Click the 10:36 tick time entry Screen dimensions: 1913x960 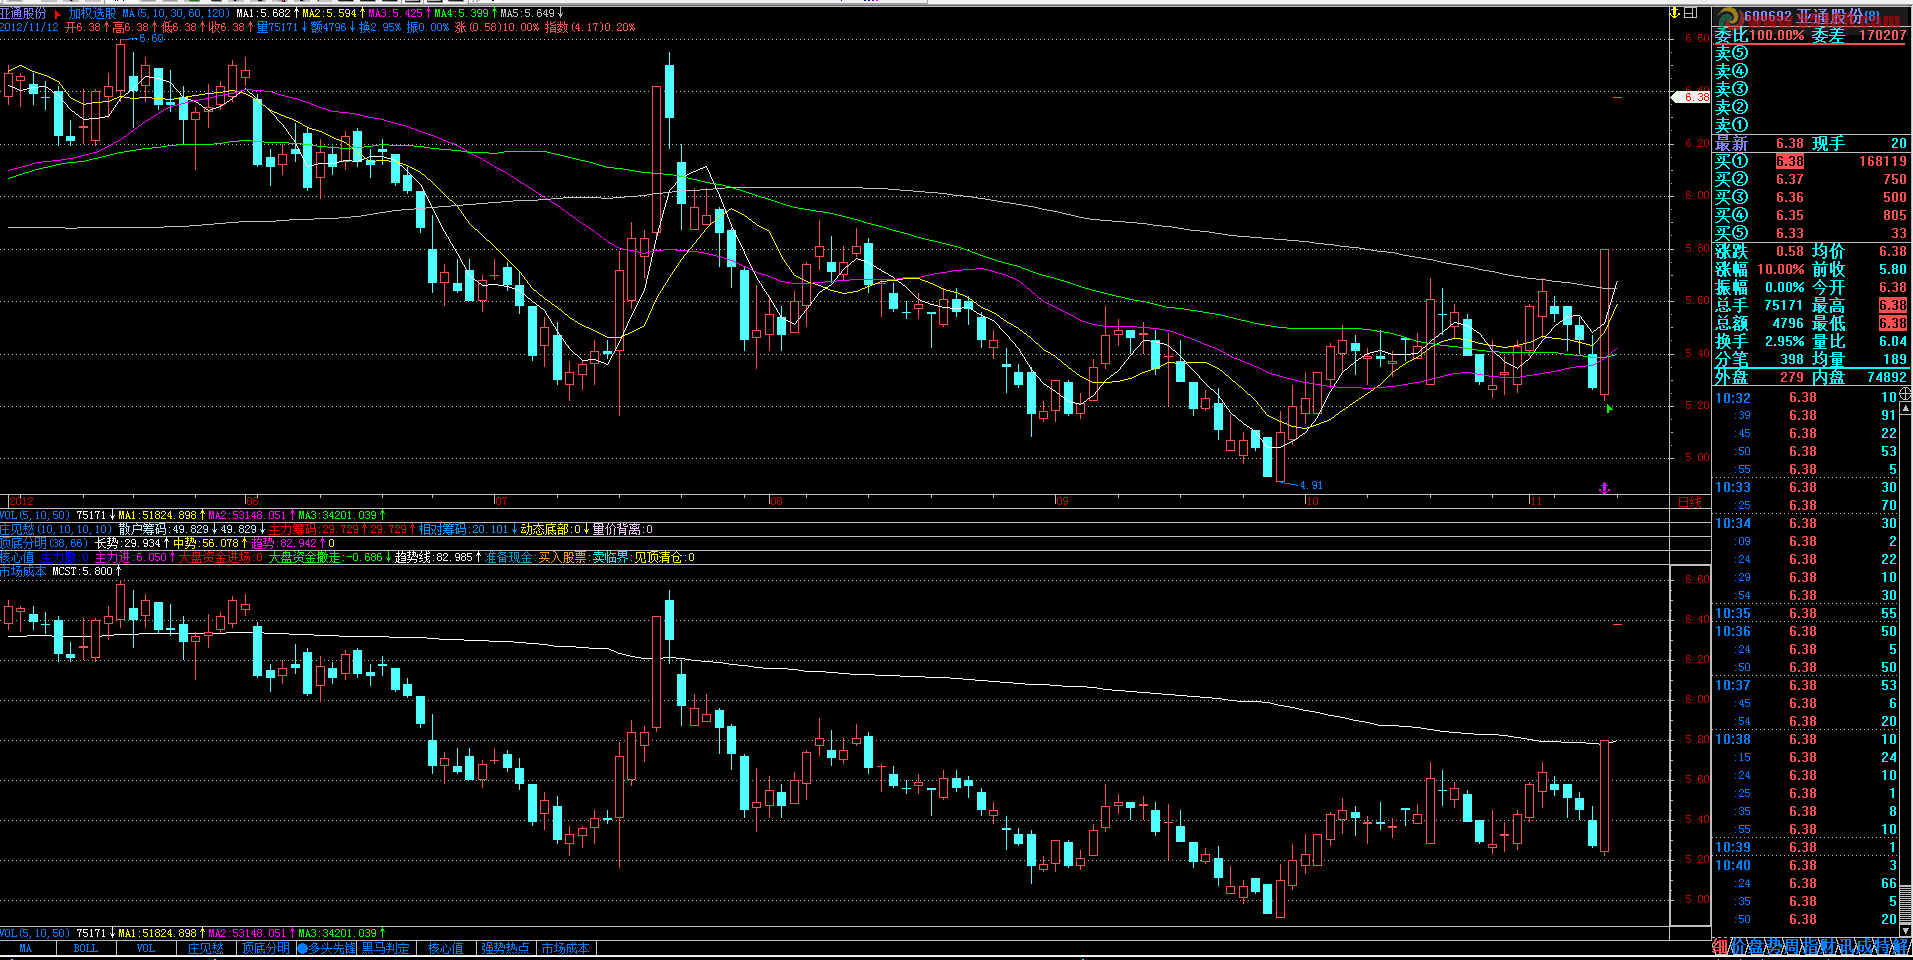(x=1733, y=631)
